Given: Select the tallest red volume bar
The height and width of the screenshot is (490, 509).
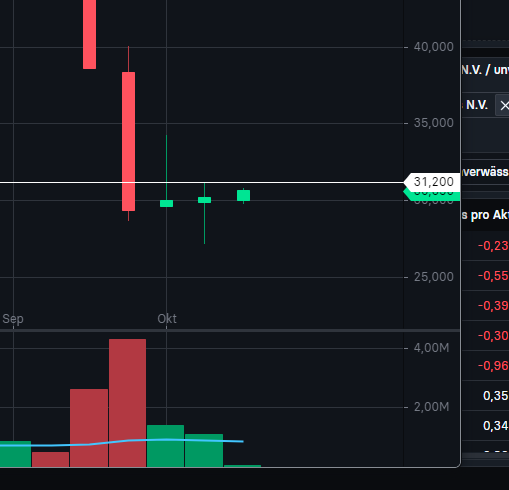Looking at the screenshot, I should pyautogui.click(x=127, y=403).
